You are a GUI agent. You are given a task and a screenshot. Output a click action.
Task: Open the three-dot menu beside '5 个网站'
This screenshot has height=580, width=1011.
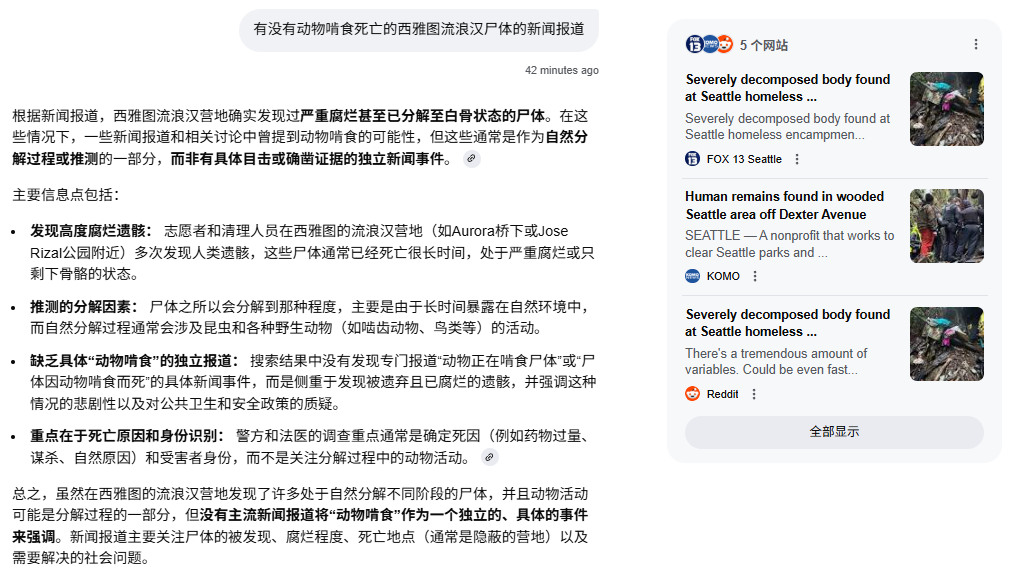point(976,44)
